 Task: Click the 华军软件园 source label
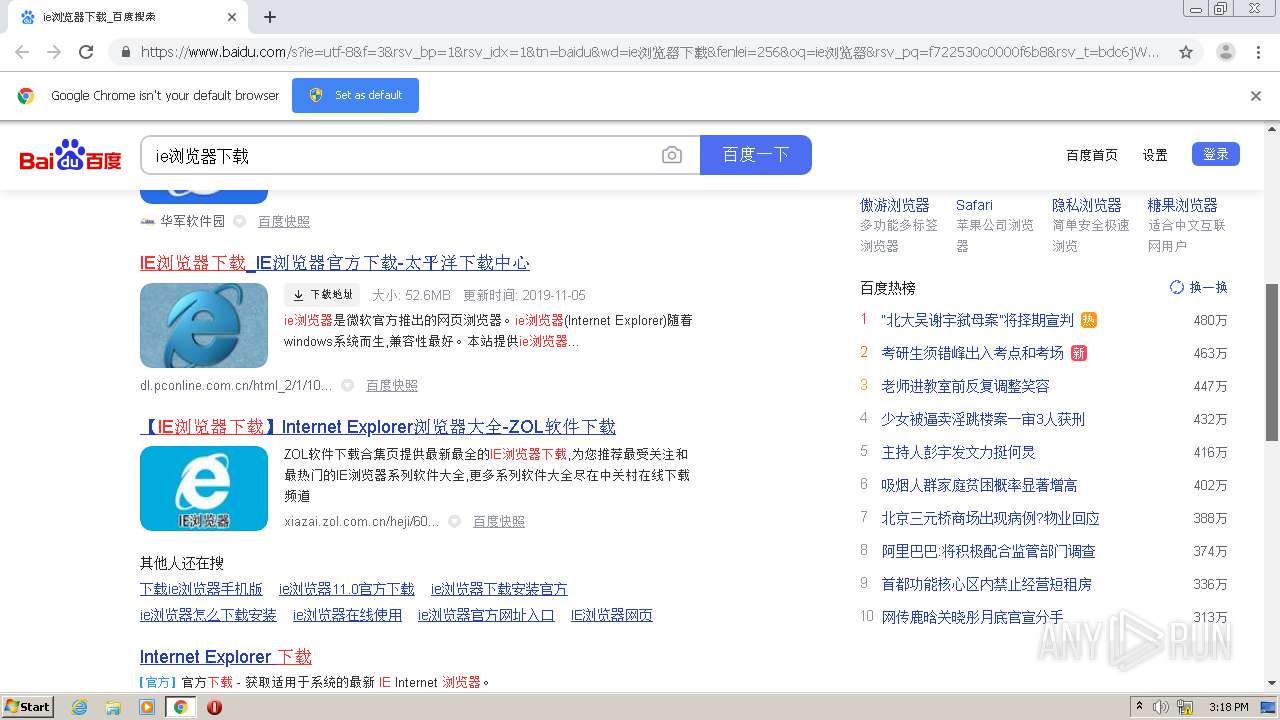pyautogui.click(x=192, y=221)
